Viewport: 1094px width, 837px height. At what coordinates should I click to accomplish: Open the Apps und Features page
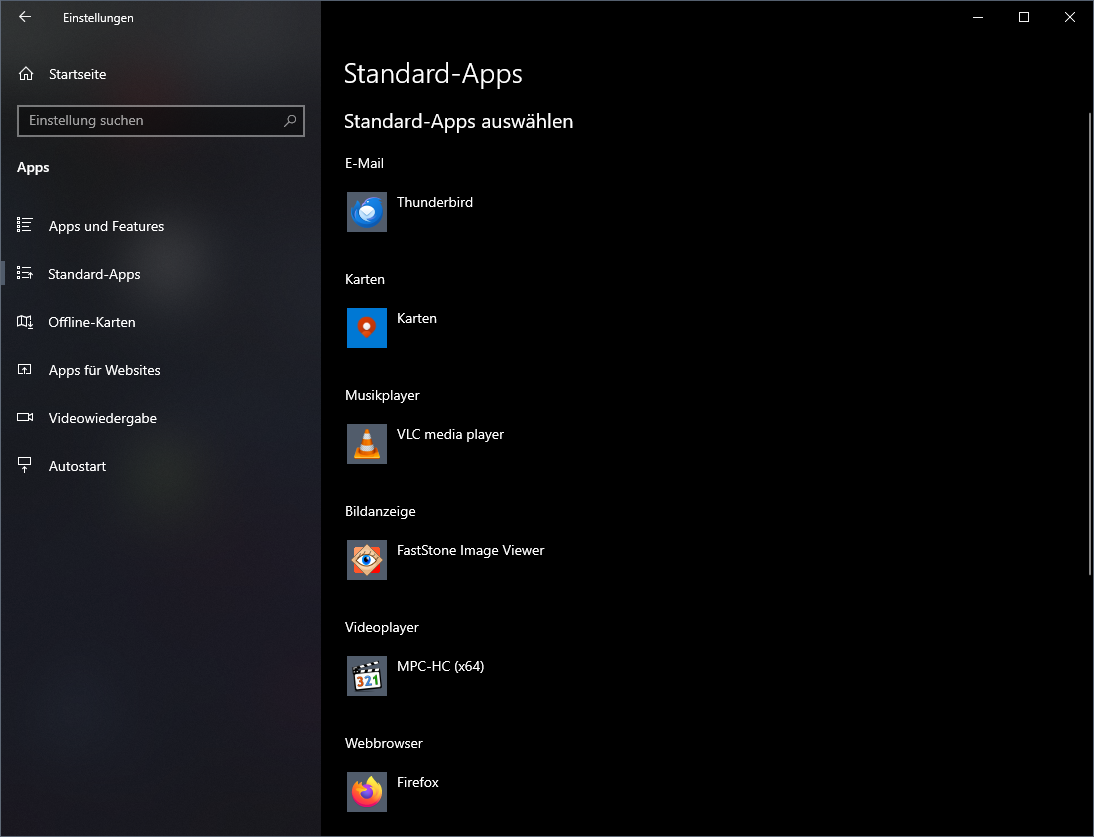tap(160, 226)
